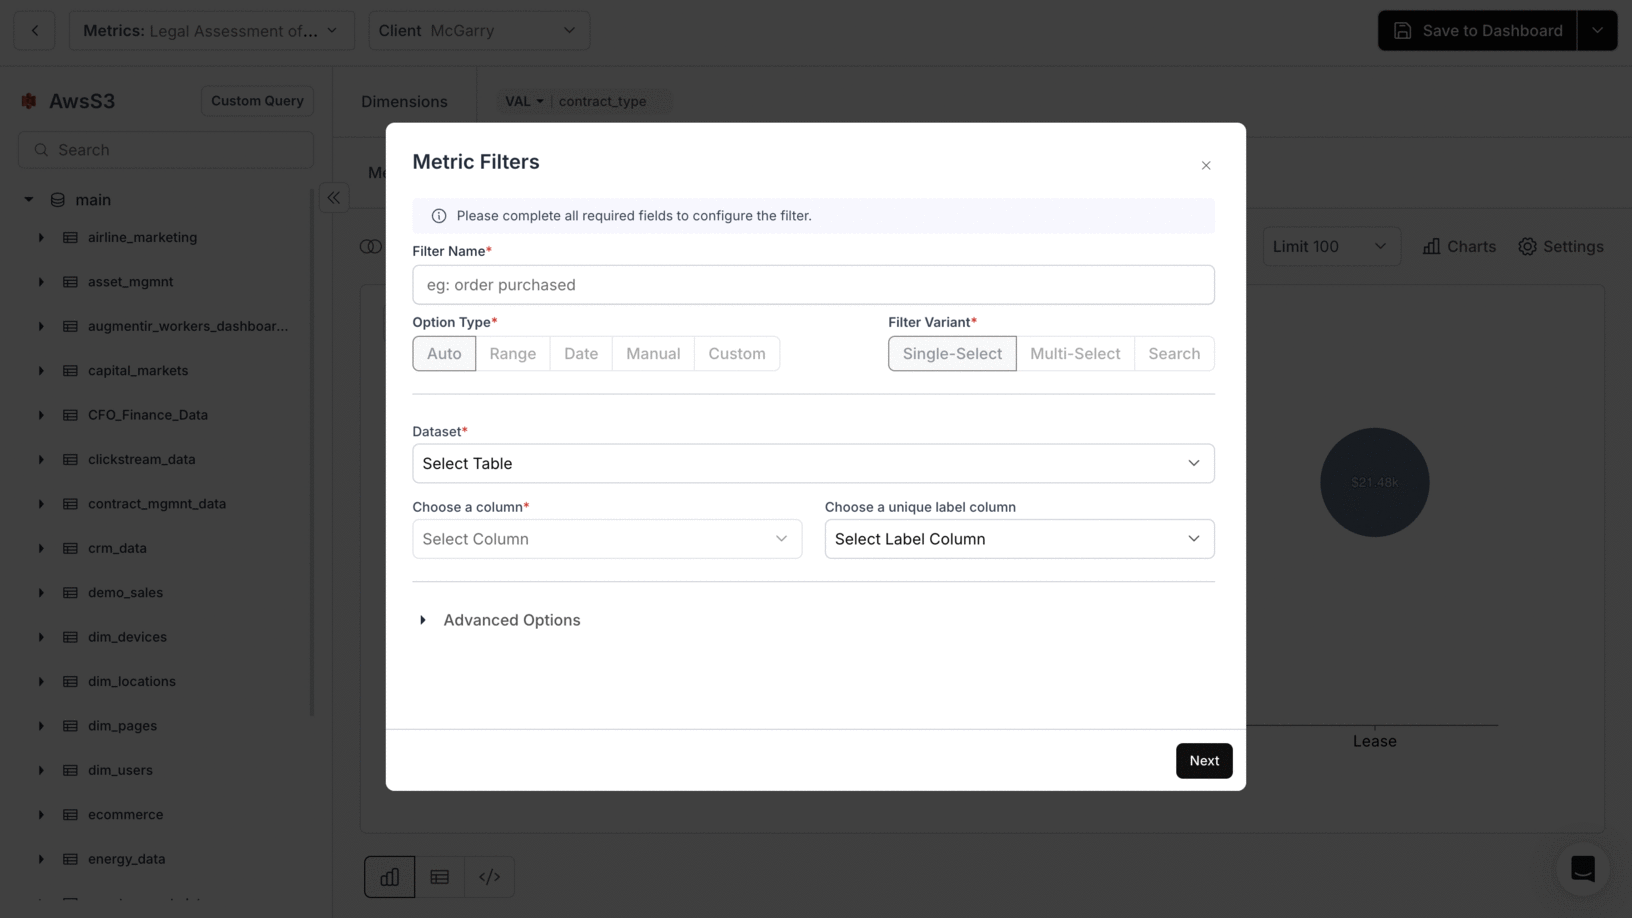Open the Select Table dataset dropdown

[x=813, y=463]
